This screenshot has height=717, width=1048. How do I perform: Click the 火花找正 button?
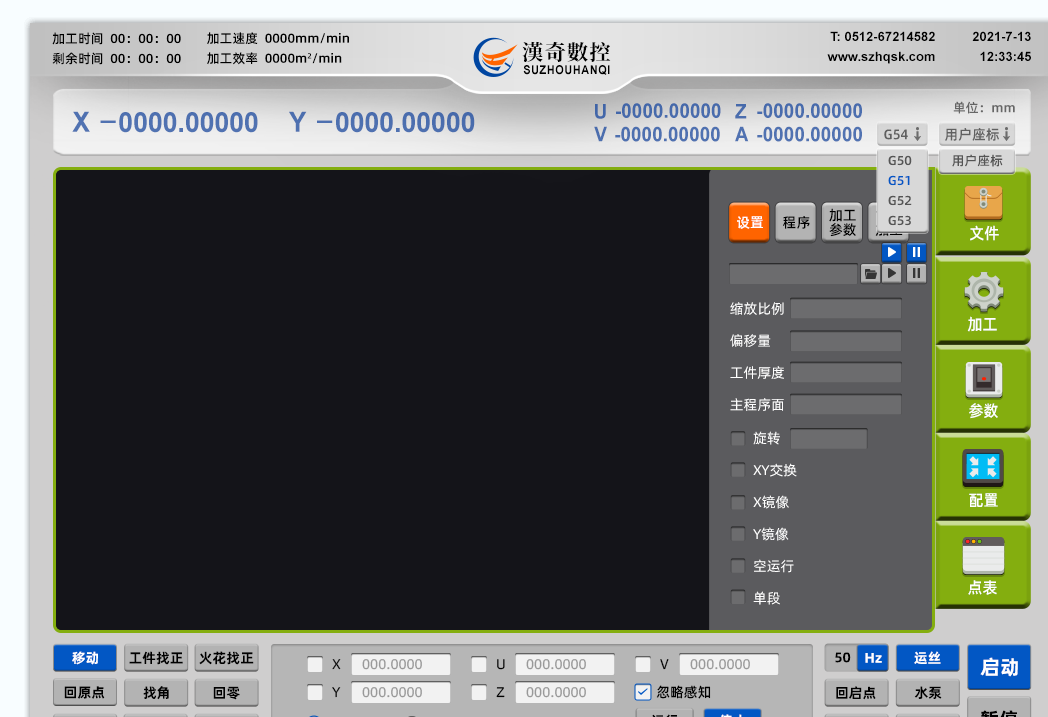pos(227,658)
